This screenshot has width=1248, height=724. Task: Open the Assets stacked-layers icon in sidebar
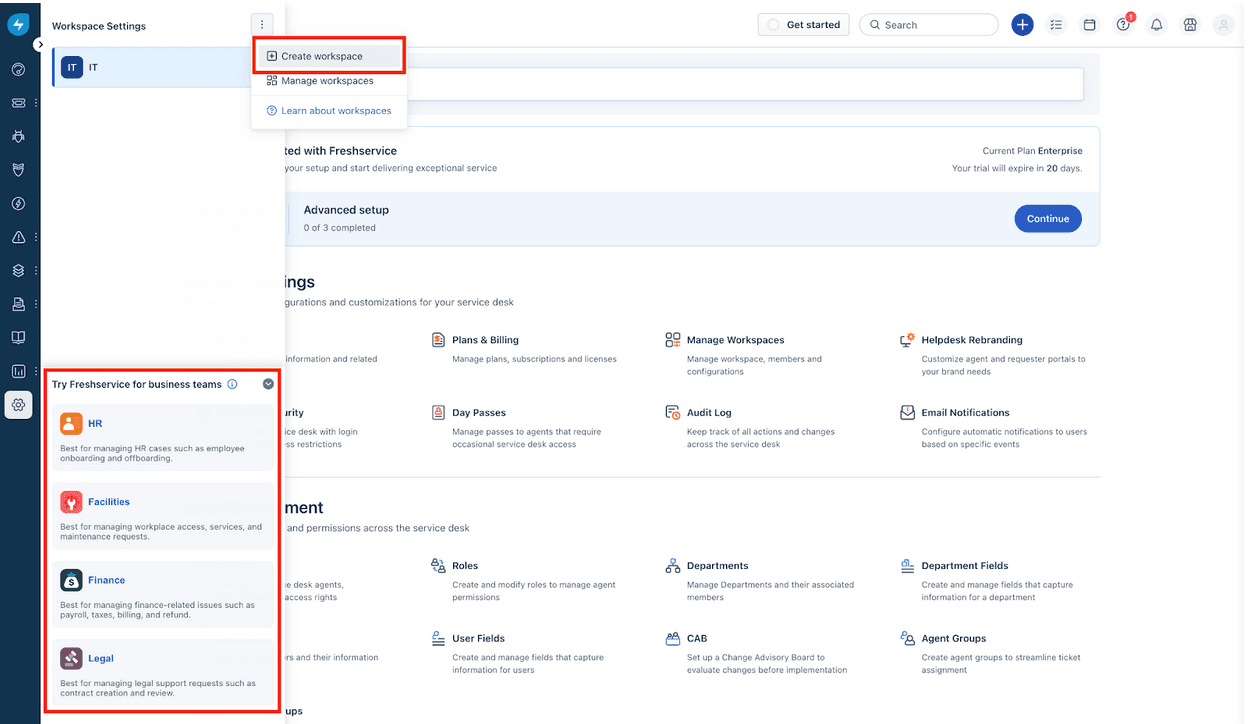tap(18, 270)
